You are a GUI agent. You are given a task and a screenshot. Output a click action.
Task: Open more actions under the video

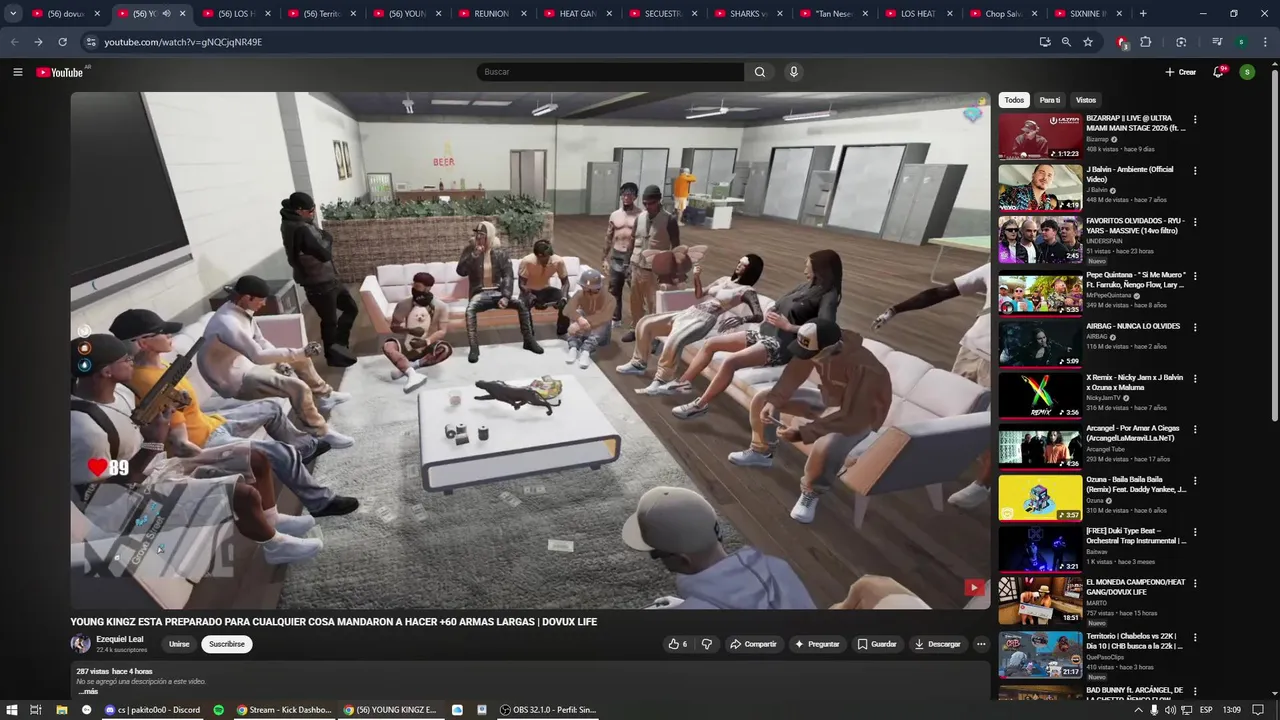coord(981,644)
